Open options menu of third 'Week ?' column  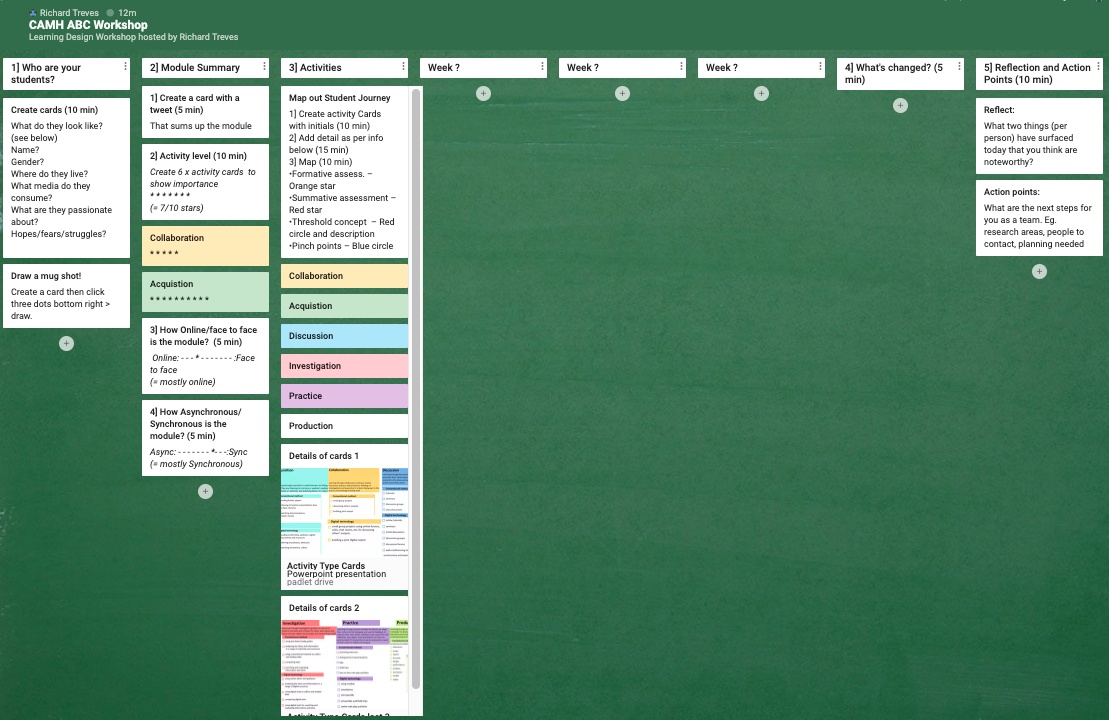click(x=820, y=66)
